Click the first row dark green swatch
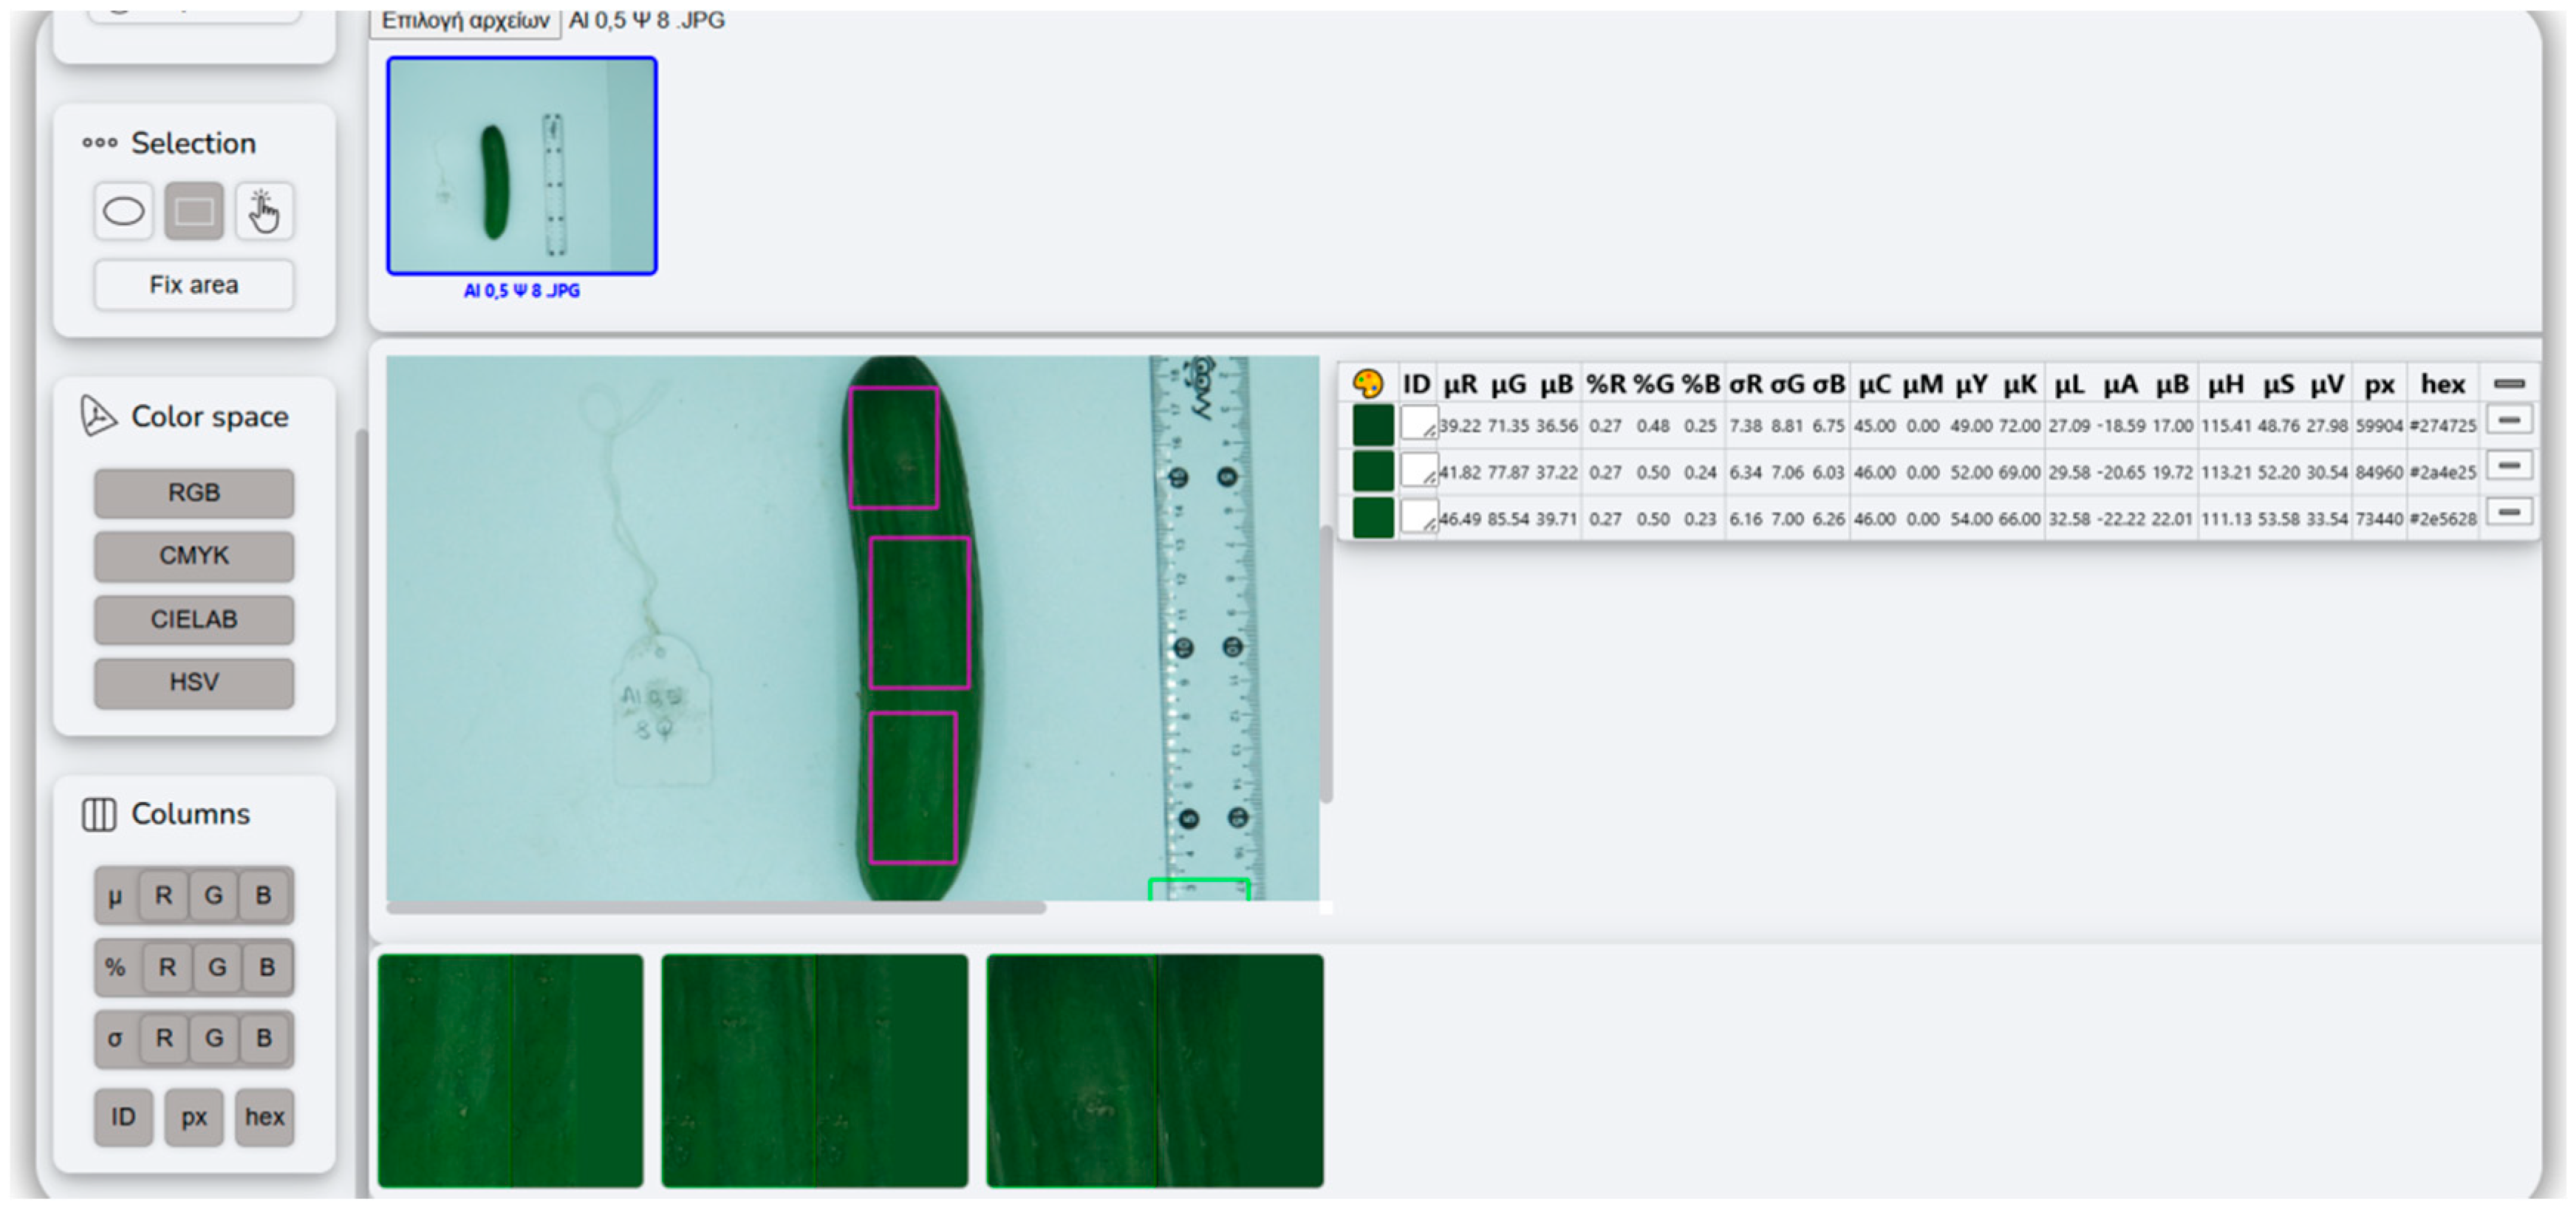This screenshot has width=2576, height=1210. point(1373,425)
